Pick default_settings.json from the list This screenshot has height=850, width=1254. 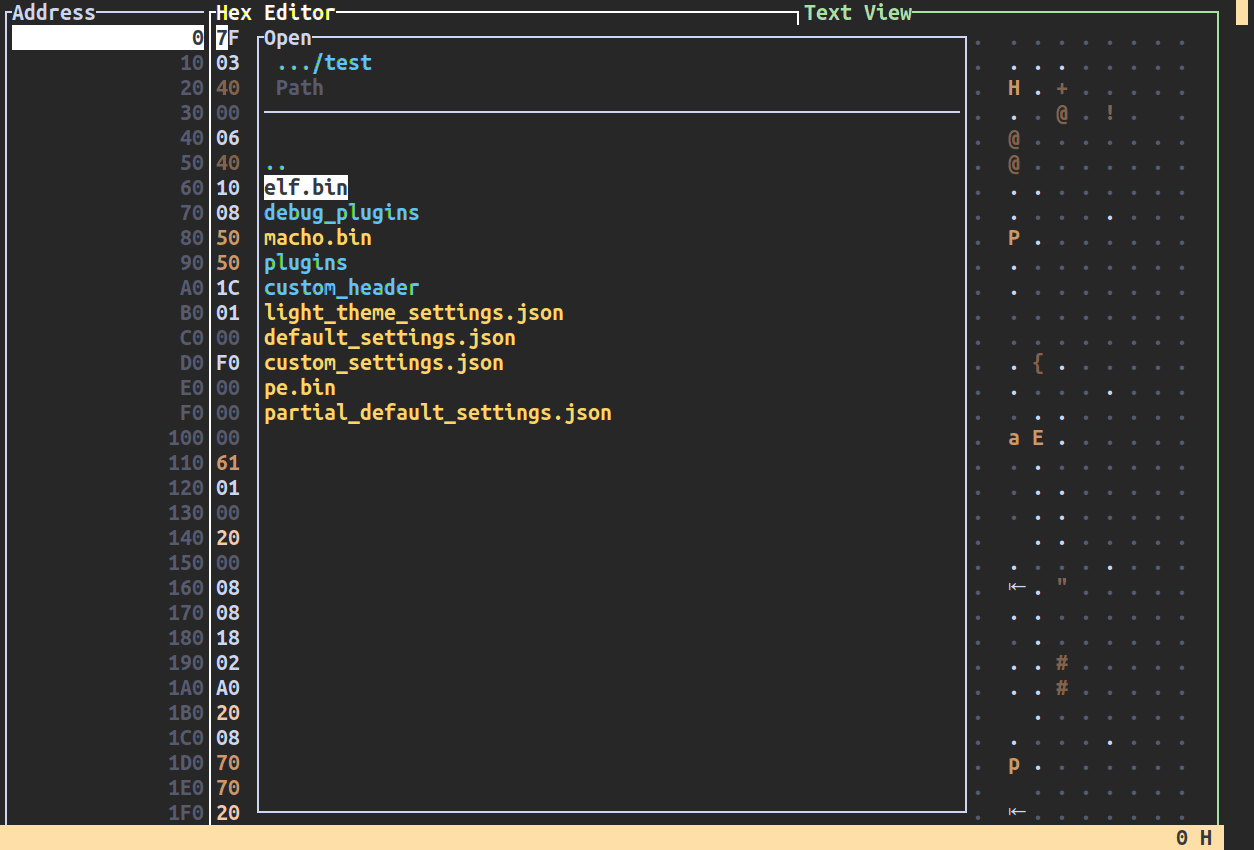389,338
